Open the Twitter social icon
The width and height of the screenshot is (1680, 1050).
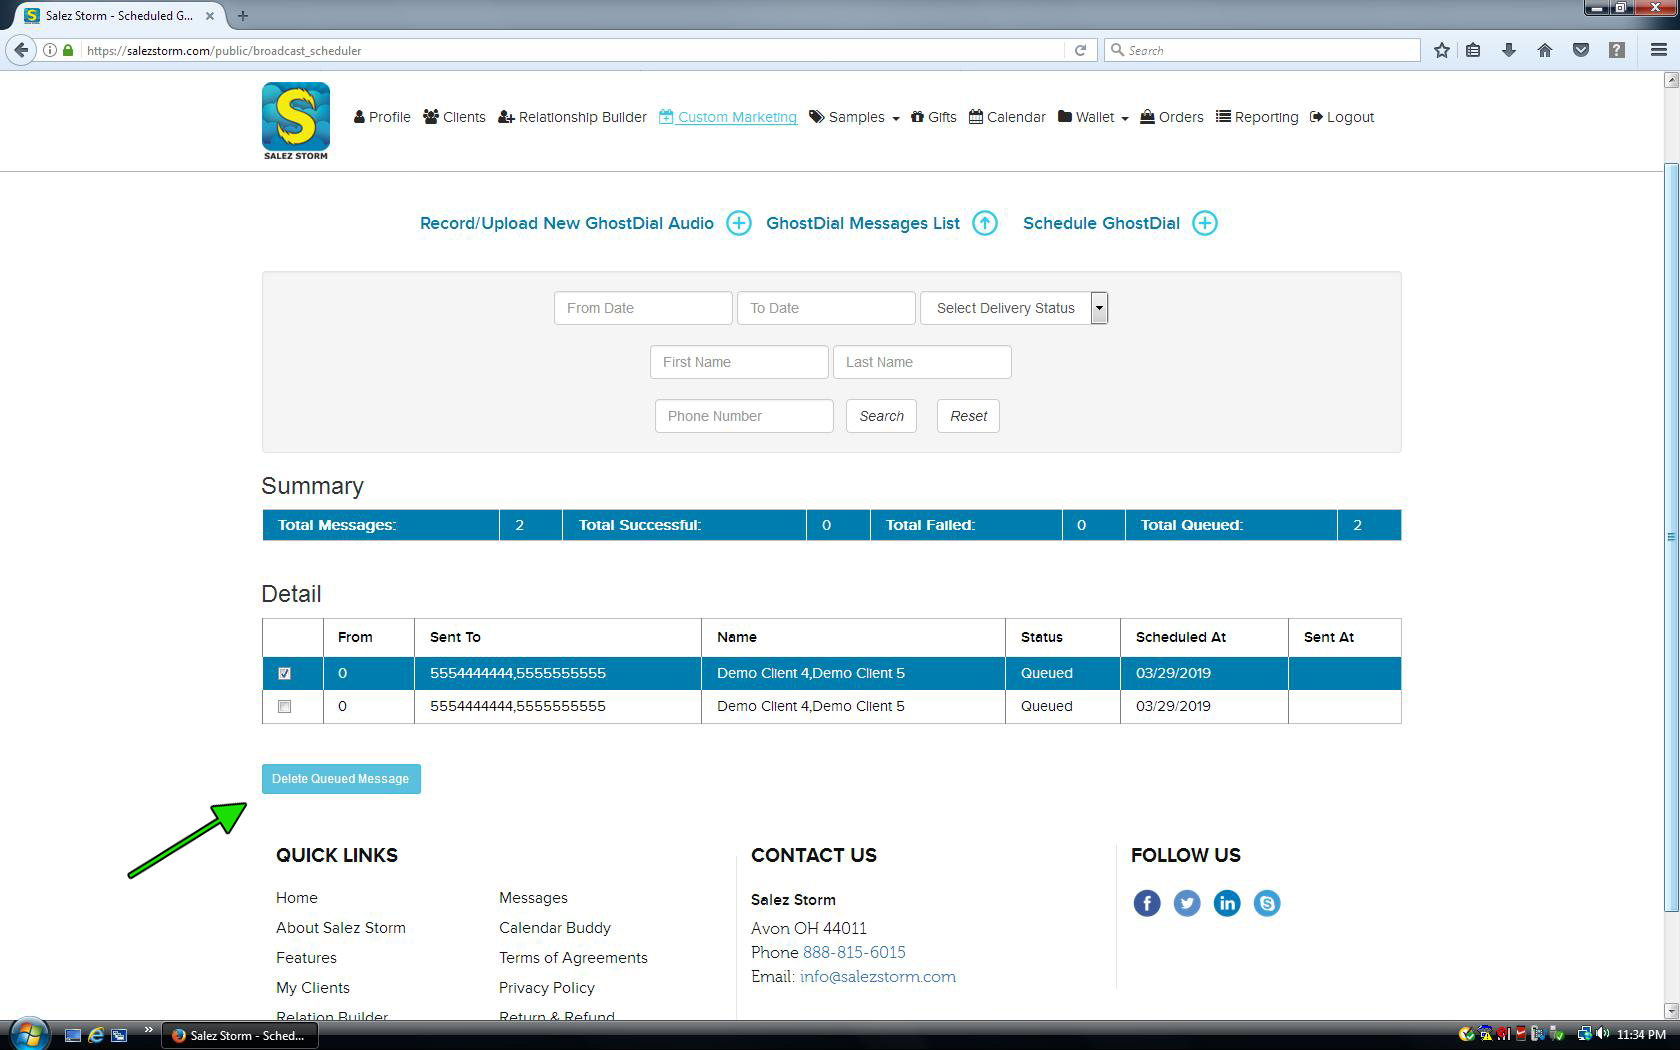[1187, 903]
